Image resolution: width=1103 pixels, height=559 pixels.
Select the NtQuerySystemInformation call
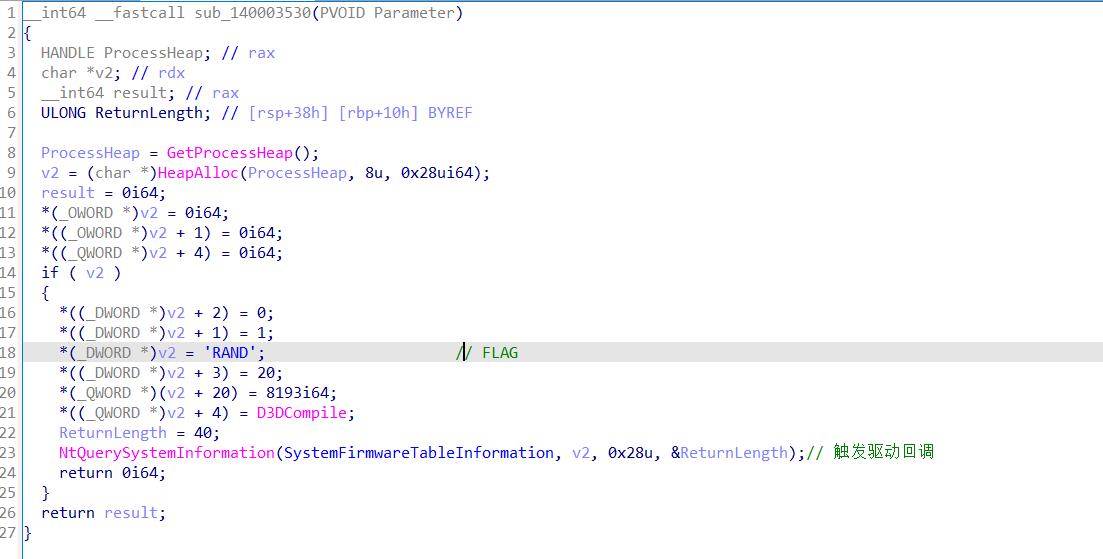[x=166, y=453]
